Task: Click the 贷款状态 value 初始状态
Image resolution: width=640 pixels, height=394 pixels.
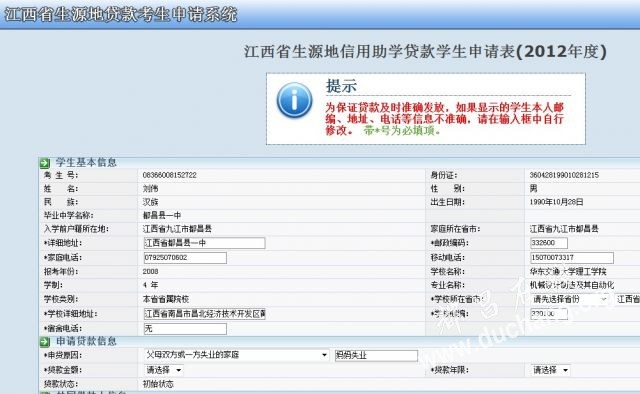Action: tap(158, 384)
